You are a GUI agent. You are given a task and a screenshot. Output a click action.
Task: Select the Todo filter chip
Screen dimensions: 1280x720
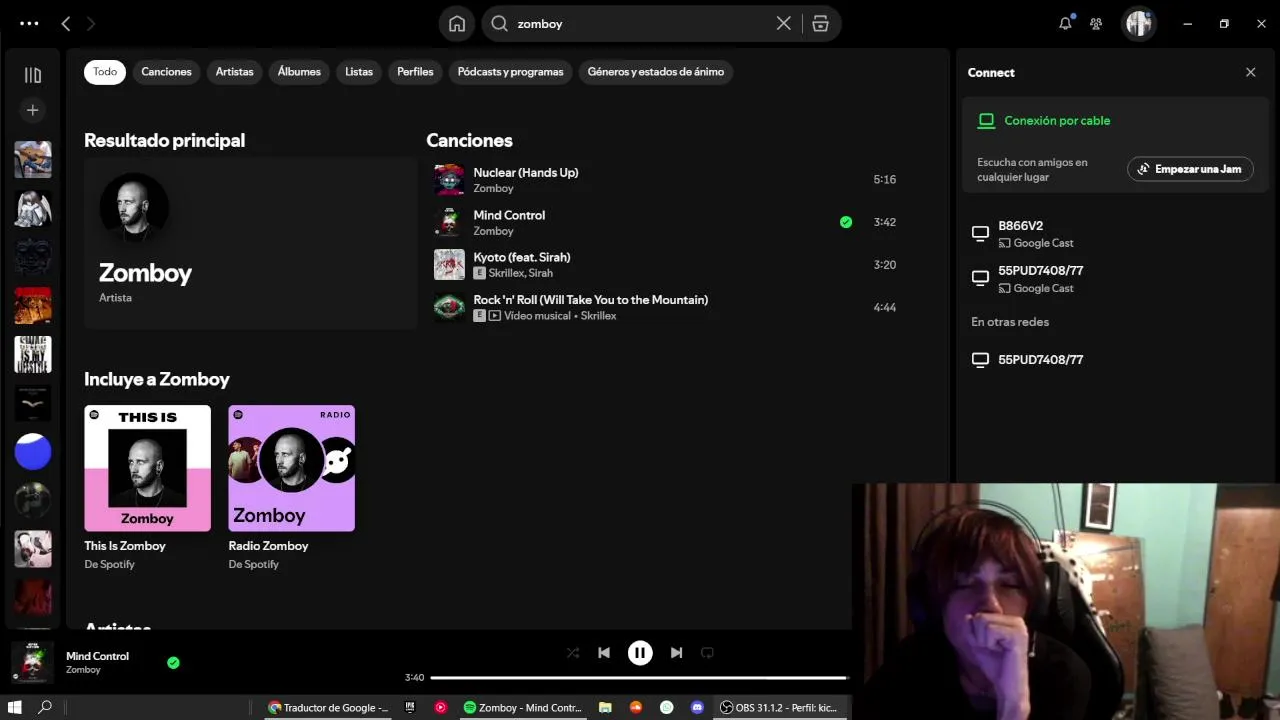(x=105, y=72)
